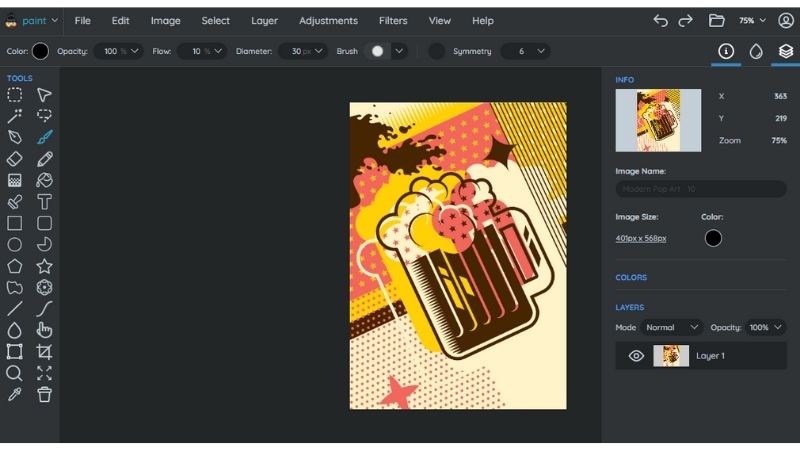Open the layer Mode Normal dropdown
Screen dimensions: 800x450
671,328
